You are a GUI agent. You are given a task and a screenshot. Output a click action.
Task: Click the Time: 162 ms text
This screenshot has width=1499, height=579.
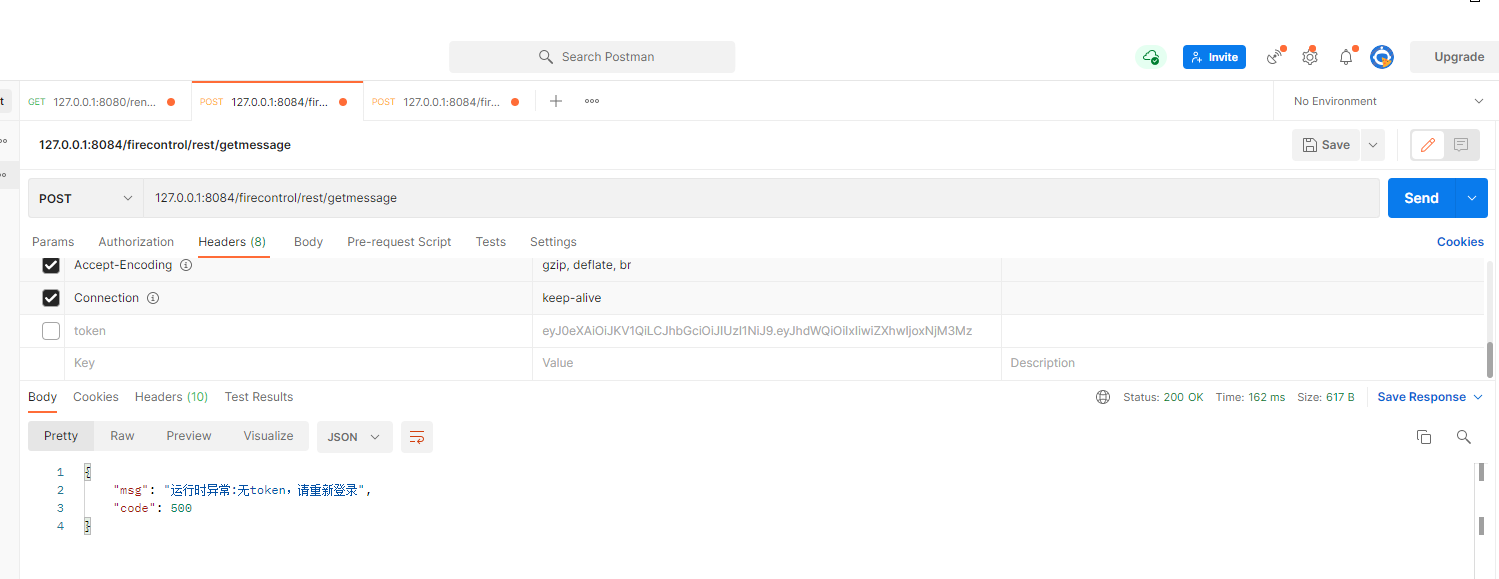coord(1250,397)
